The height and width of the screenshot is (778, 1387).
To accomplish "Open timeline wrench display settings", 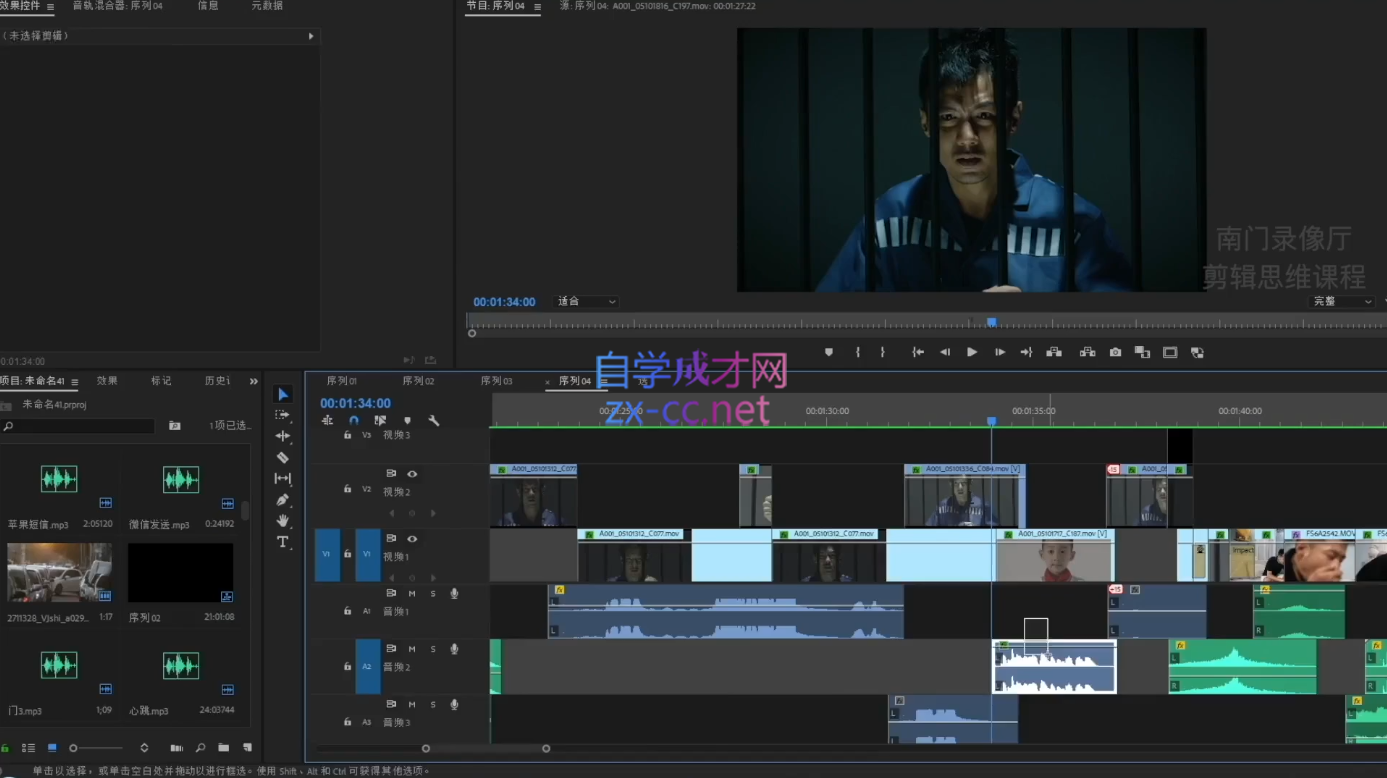I will (434, 421).
